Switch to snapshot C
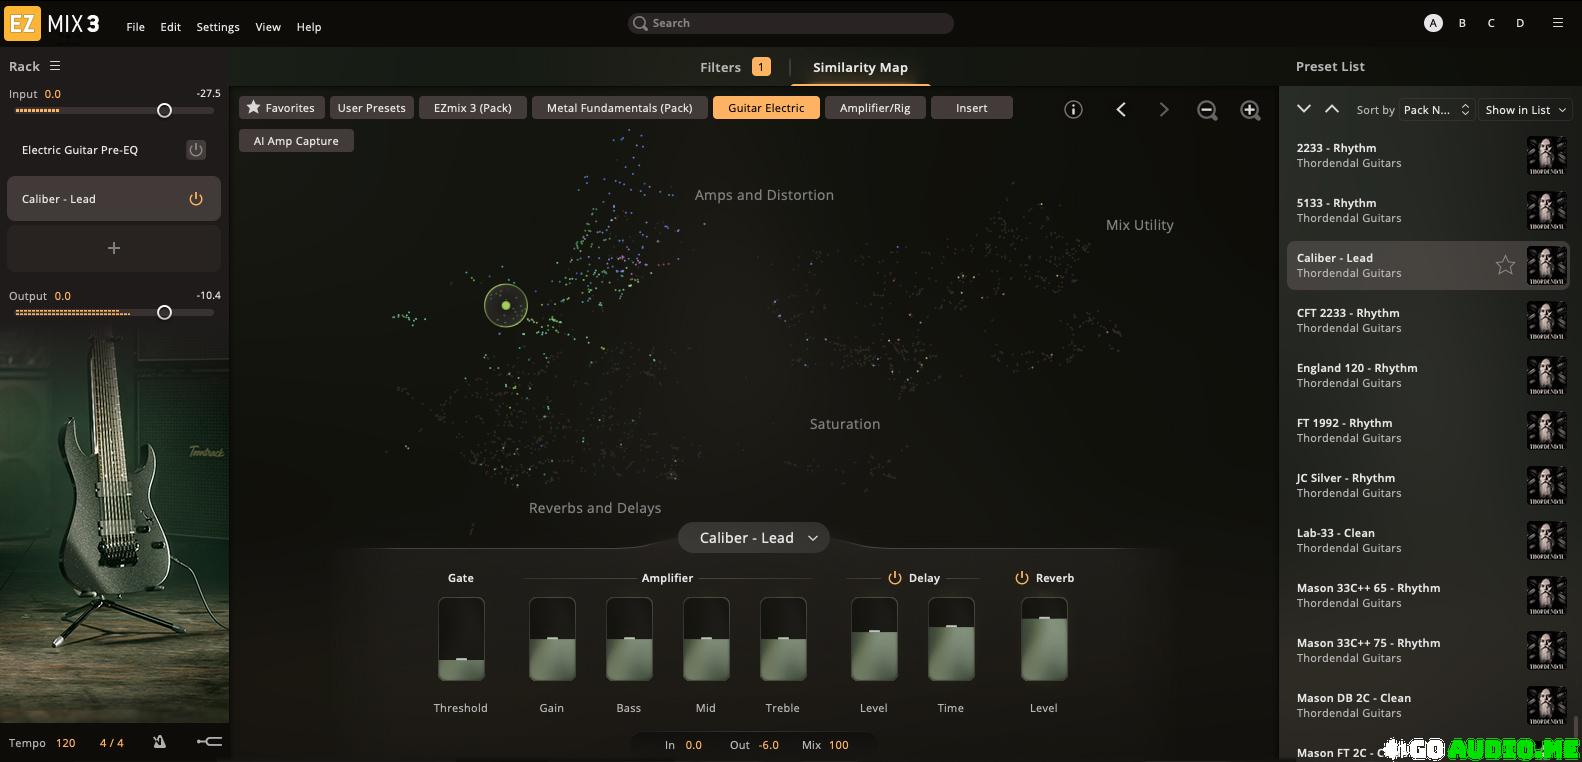 [1491, 23]
